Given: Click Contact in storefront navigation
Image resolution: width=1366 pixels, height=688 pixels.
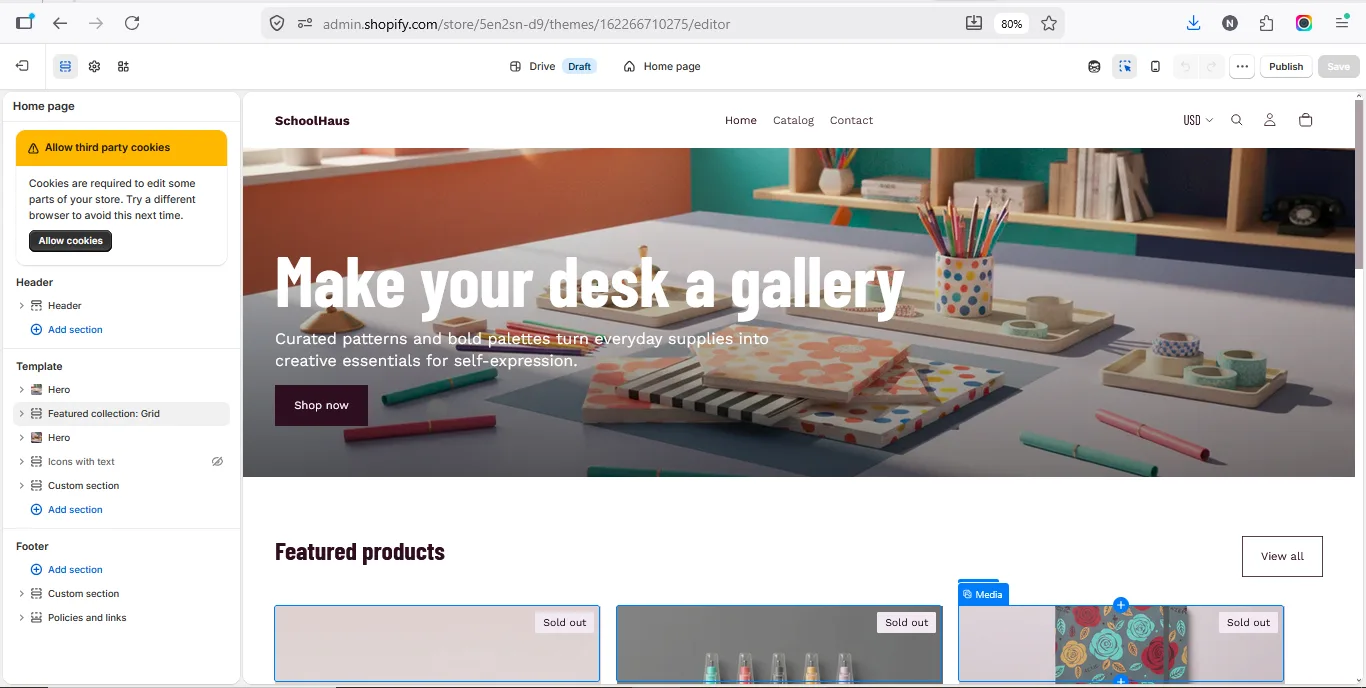Looking at the screenshot, I should 851,120.
